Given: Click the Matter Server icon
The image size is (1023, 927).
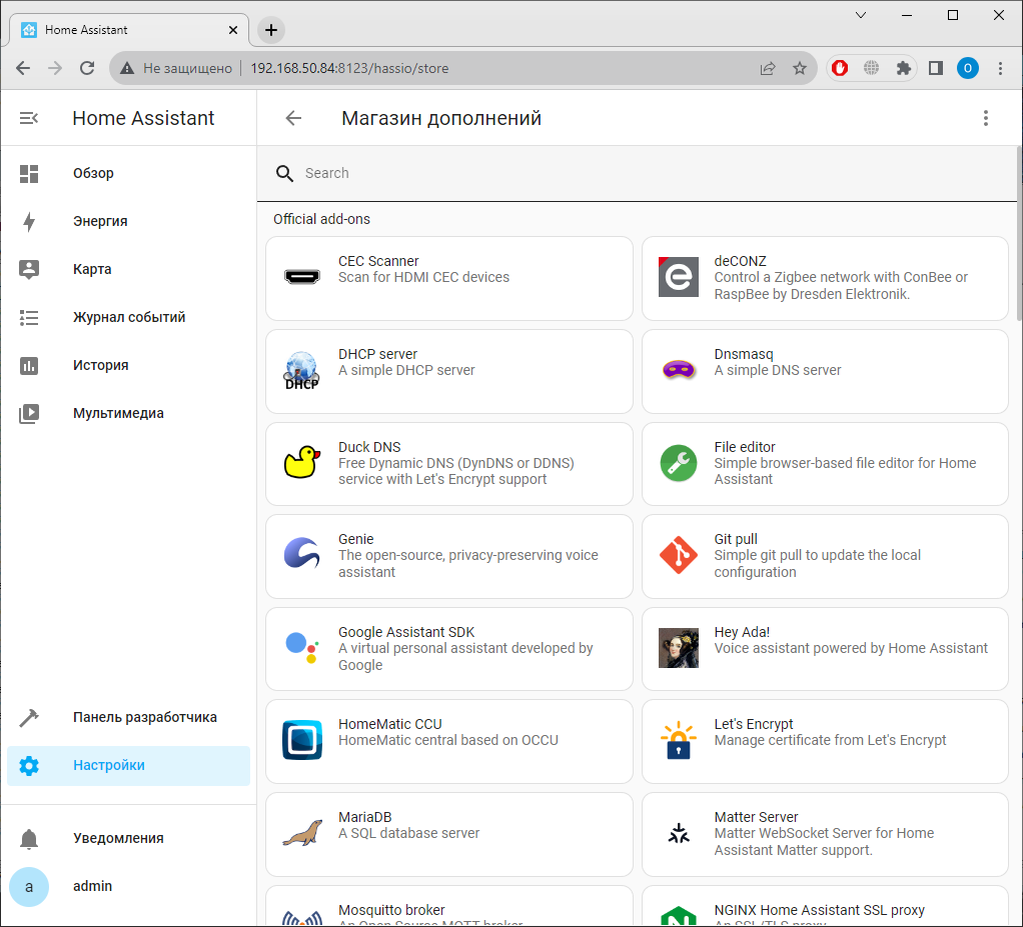Looking at the screenshot, I should coord(679,833).
